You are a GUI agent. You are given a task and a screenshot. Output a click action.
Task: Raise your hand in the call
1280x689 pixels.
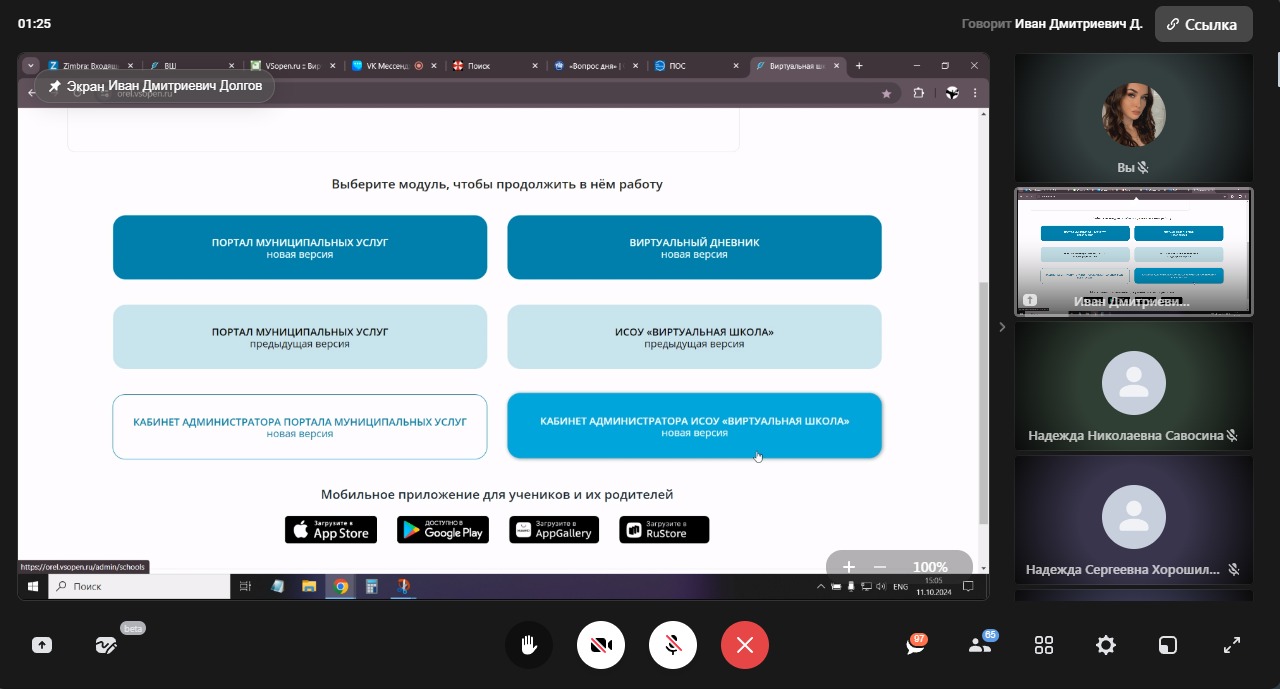(x=529, y=645)
